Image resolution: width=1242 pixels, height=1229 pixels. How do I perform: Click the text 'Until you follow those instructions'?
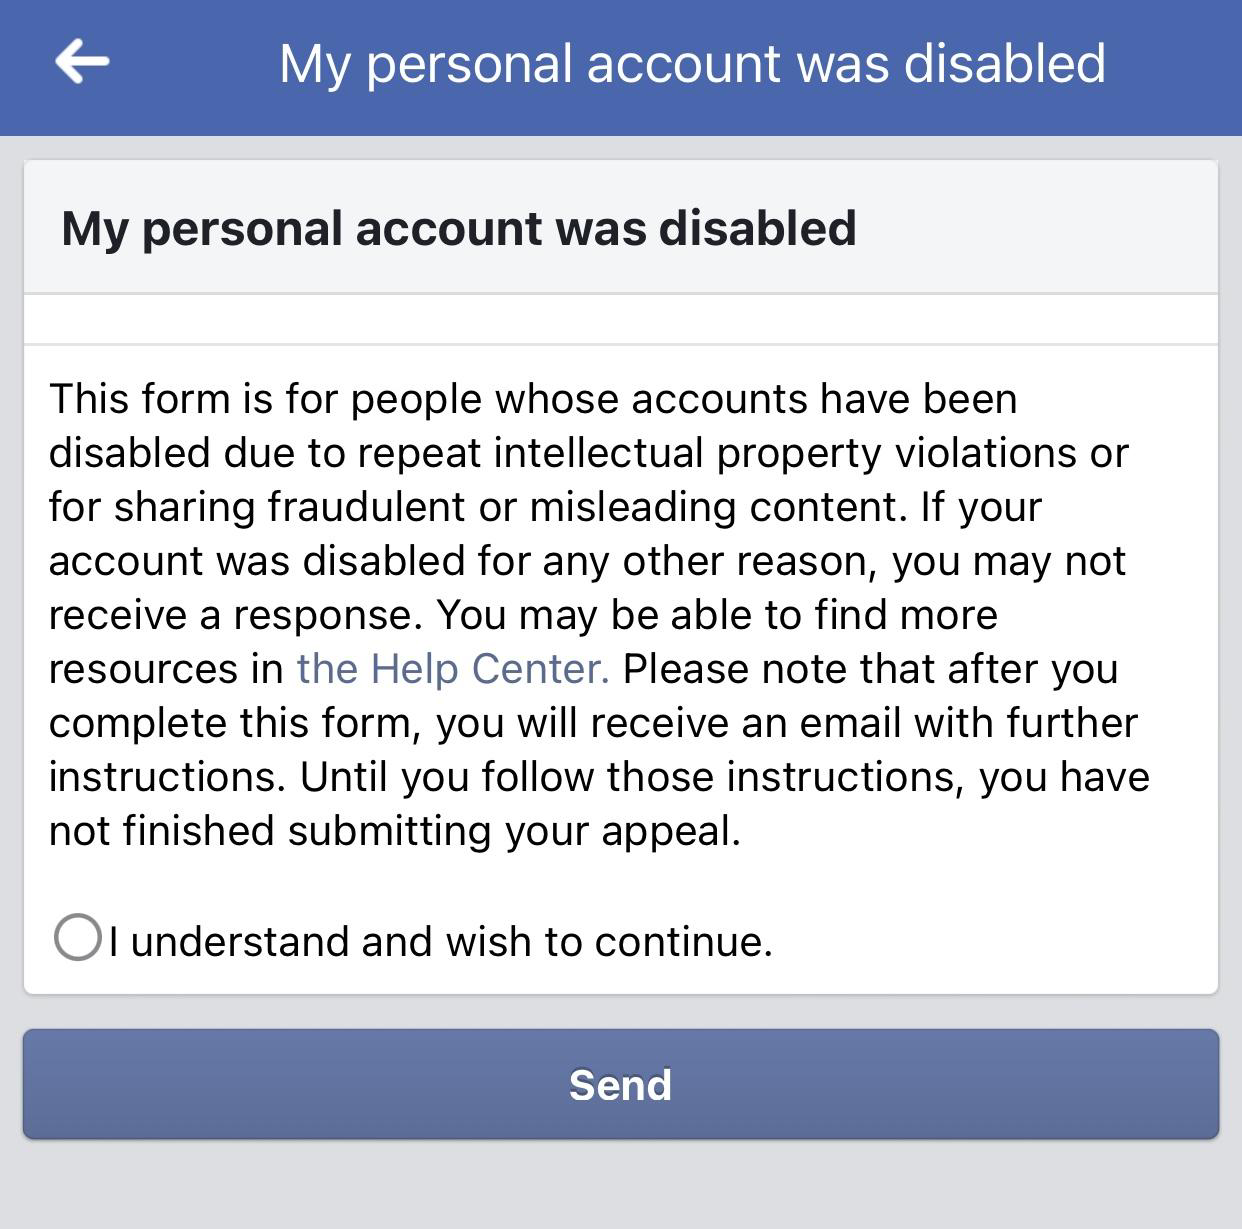632,777
